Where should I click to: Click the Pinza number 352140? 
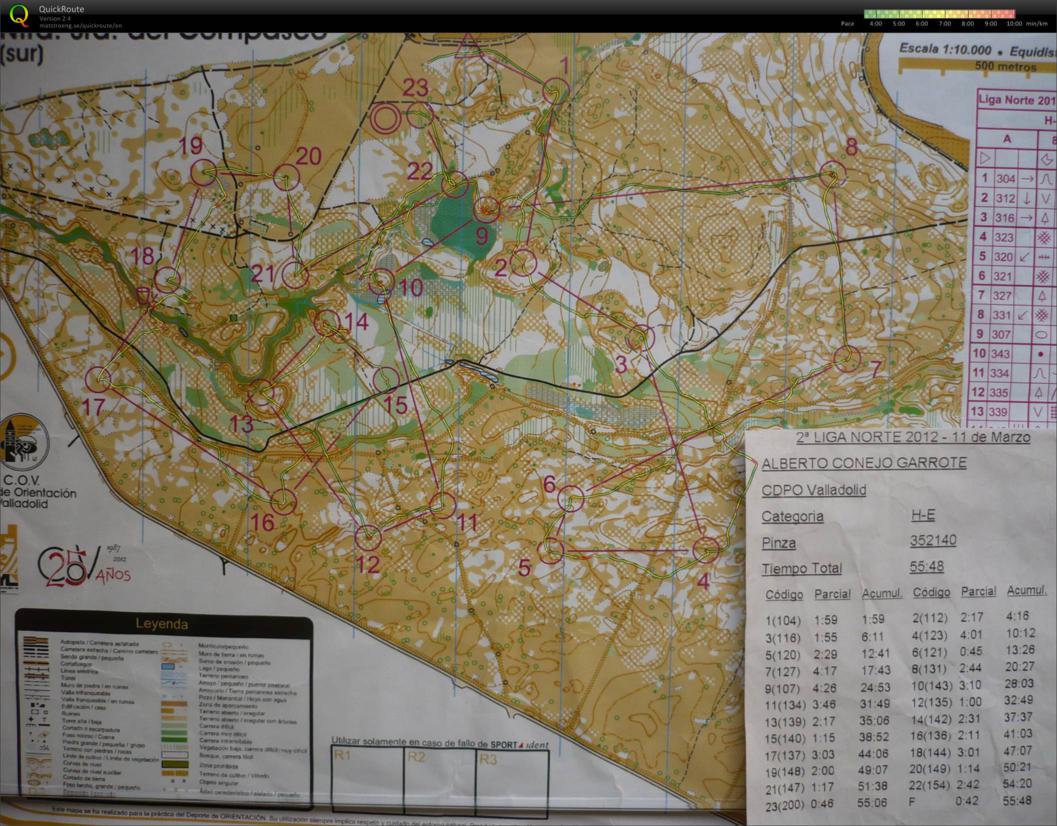[x=933, y=541]
